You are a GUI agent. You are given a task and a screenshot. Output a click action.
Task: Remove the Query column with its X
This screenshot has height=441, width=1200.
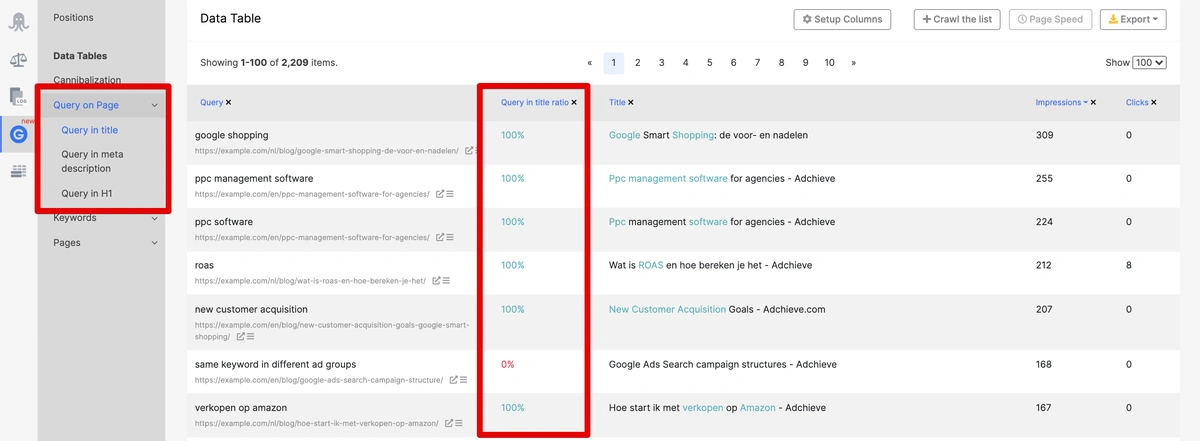(x=228, y=102)
